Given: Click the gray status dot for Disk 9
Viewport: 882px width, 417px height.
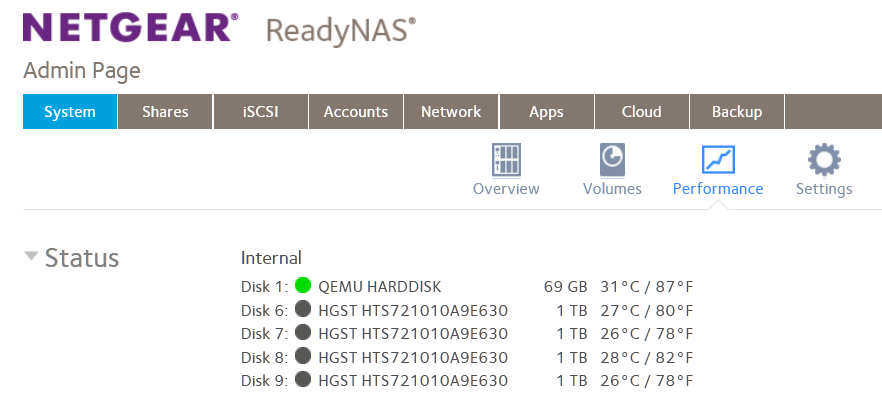Looking at the screenshot, I should (x=304, y=381).
